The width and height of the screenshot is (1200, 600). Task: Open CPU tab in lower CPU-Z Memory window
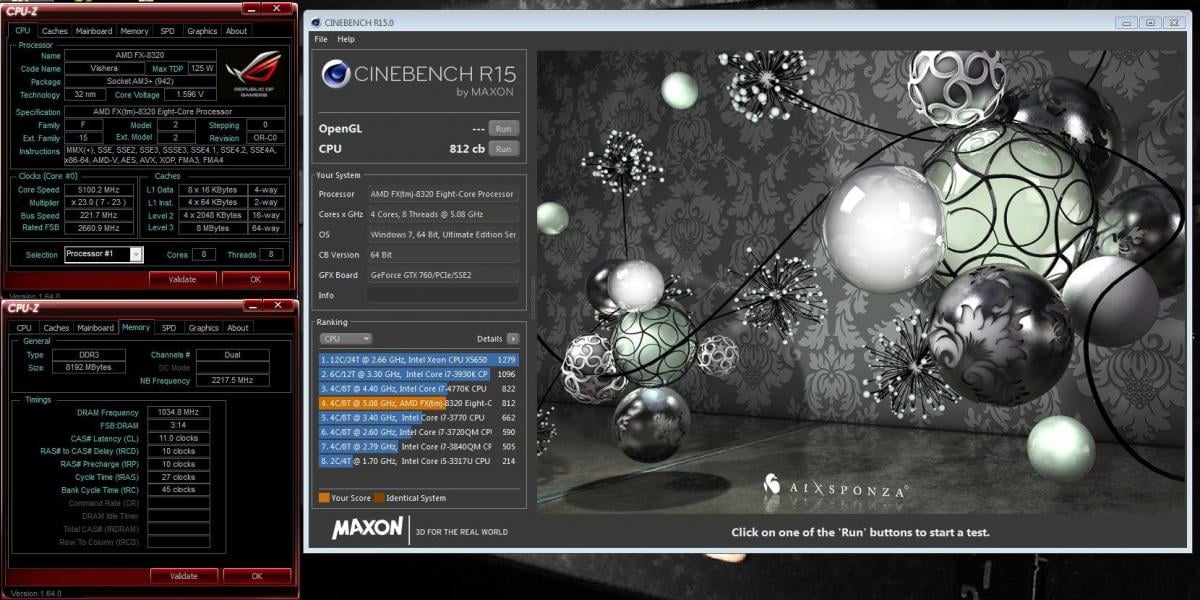point(23,328)
